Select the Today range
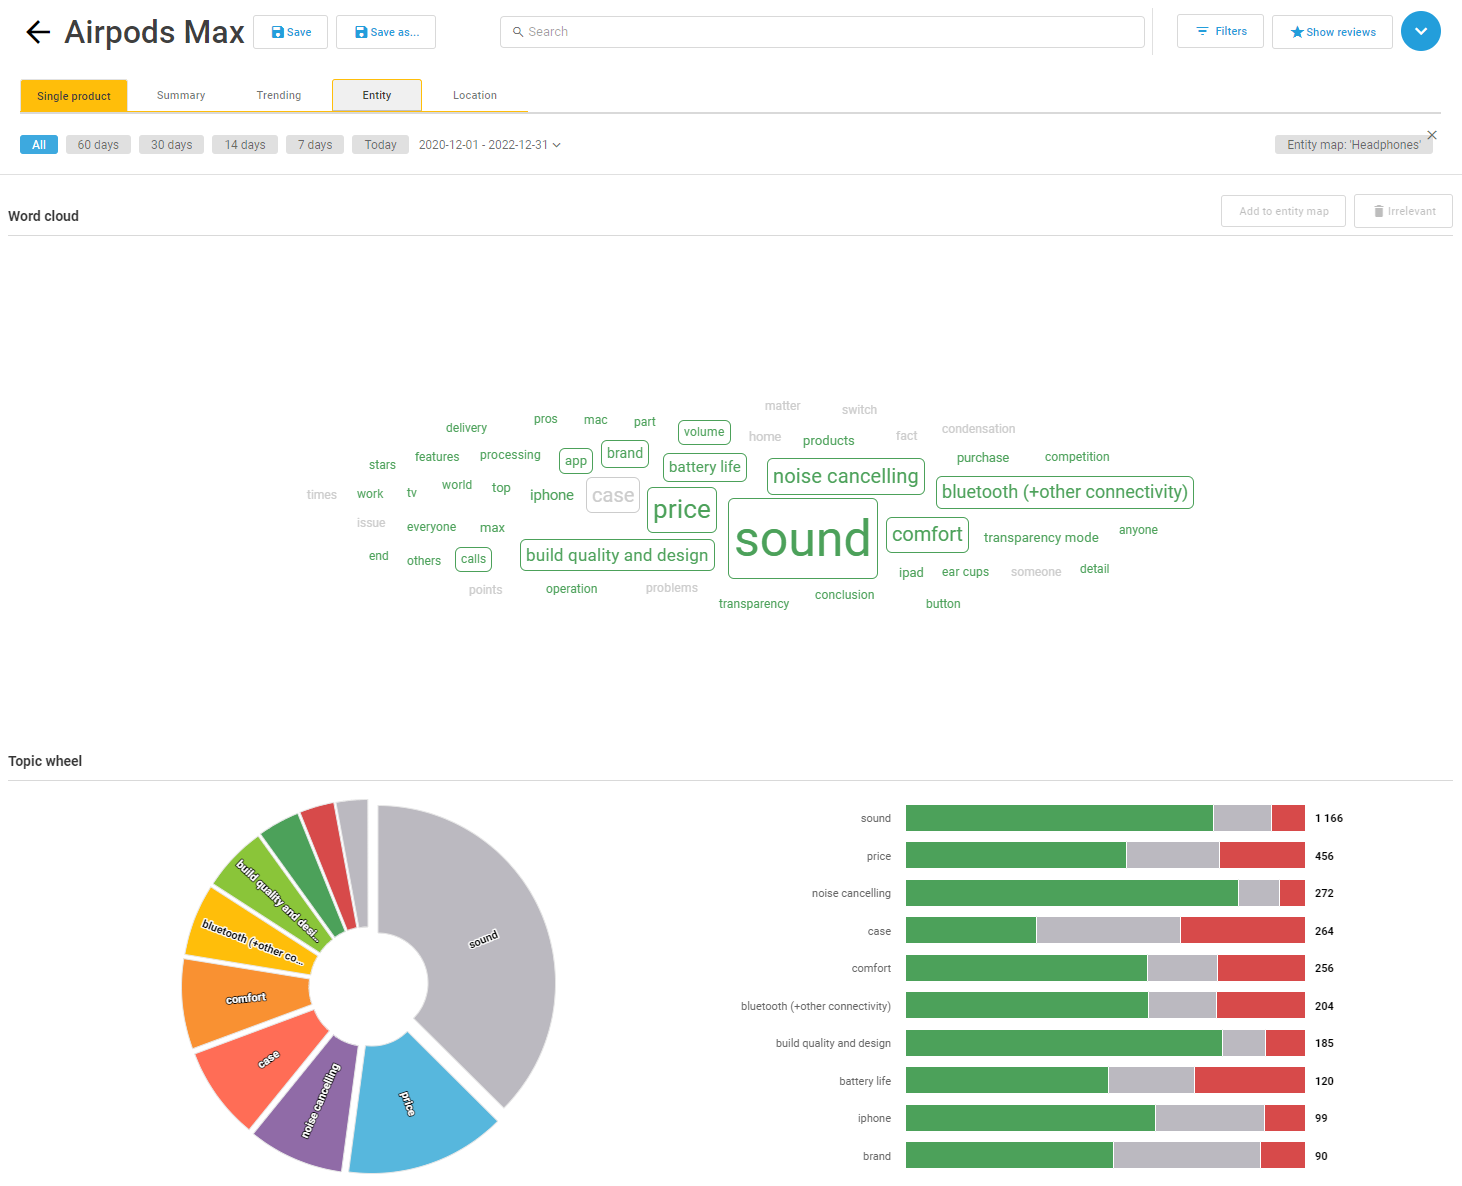The width and height of the screenshot is (1462, 1186). pos(381,145)
